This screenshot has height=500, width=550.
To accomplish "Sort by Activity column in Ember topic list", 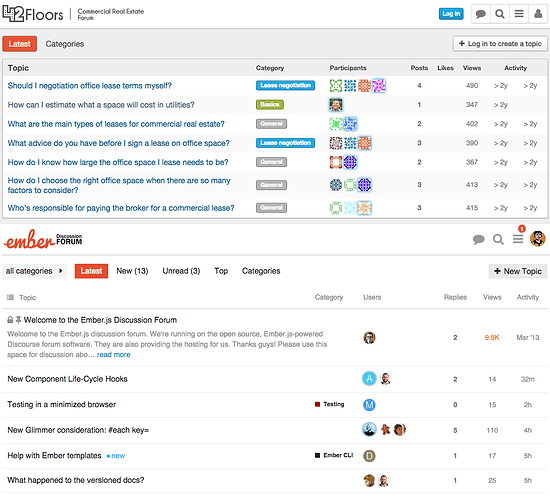I will click(528, 297).
